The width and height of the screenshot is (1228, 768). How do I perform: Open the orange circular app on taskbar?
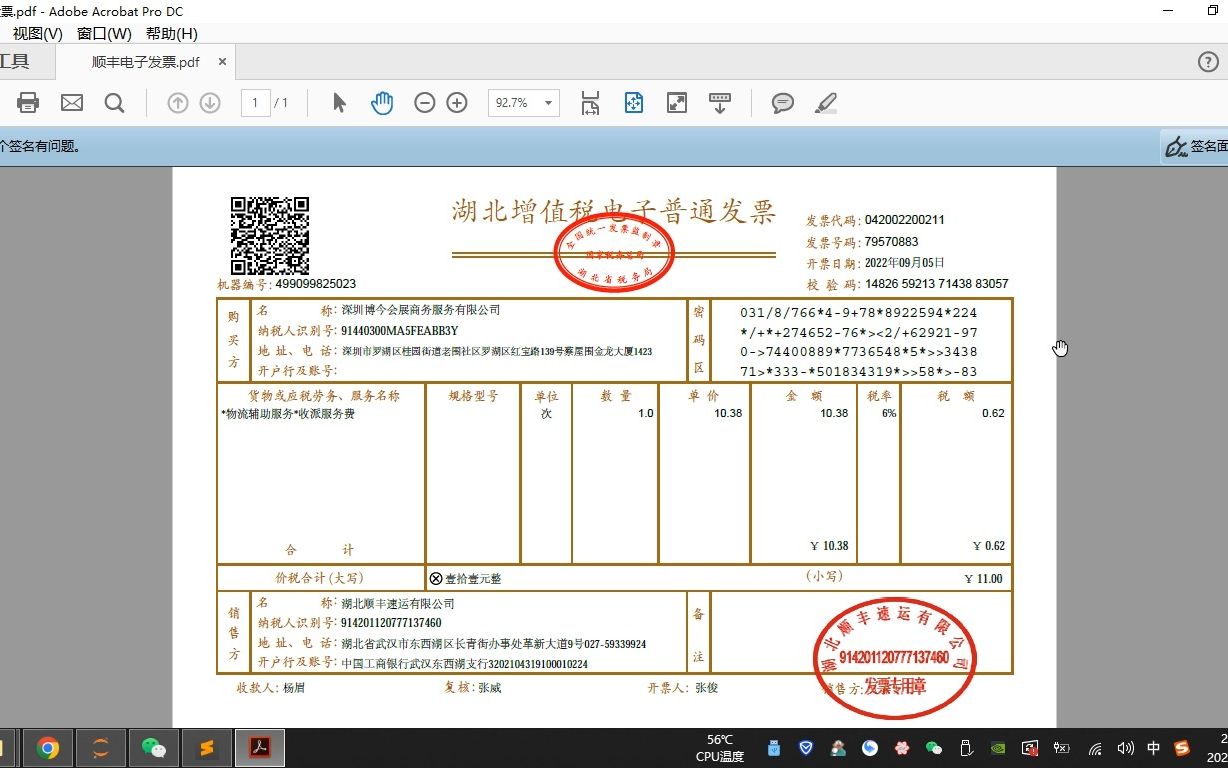[100, 748]
